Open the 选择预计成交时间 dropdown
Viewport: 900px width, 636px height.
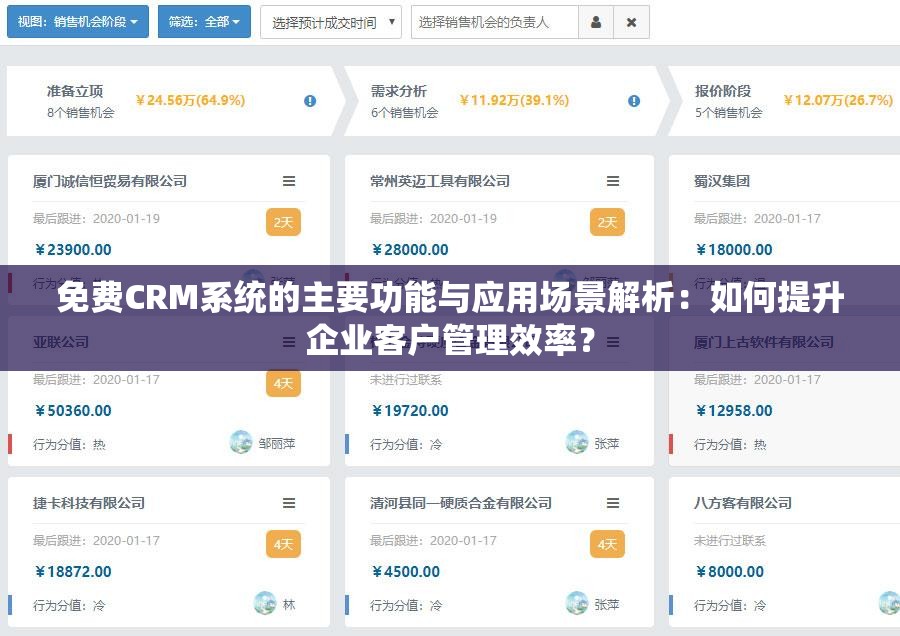[330, 22]
